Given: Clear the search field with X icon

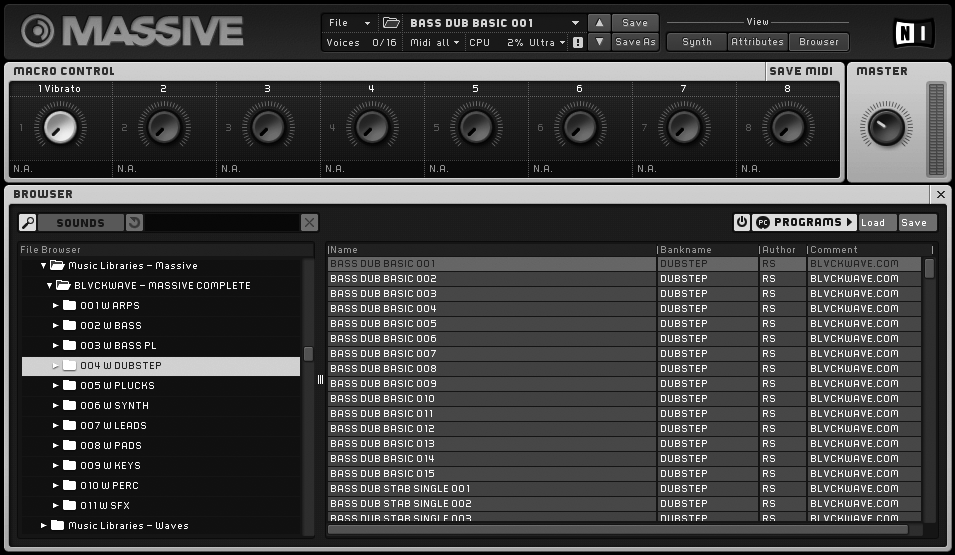Looking at the screenshot, I should point(310,223).
